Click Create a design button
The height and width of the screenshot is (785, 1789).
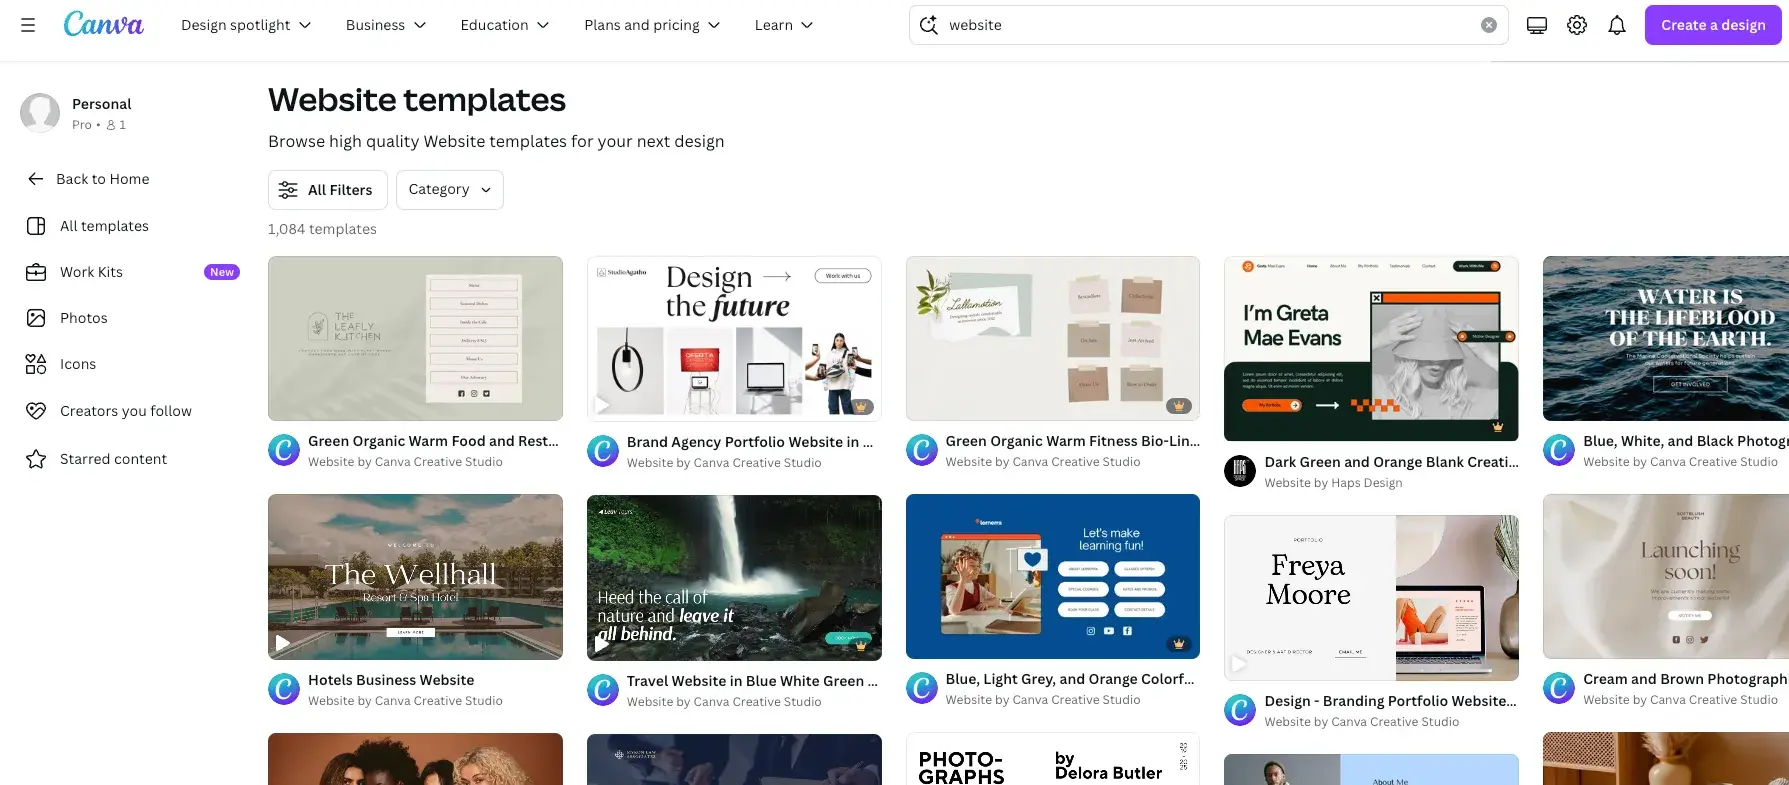click(x=1712, y=25)
